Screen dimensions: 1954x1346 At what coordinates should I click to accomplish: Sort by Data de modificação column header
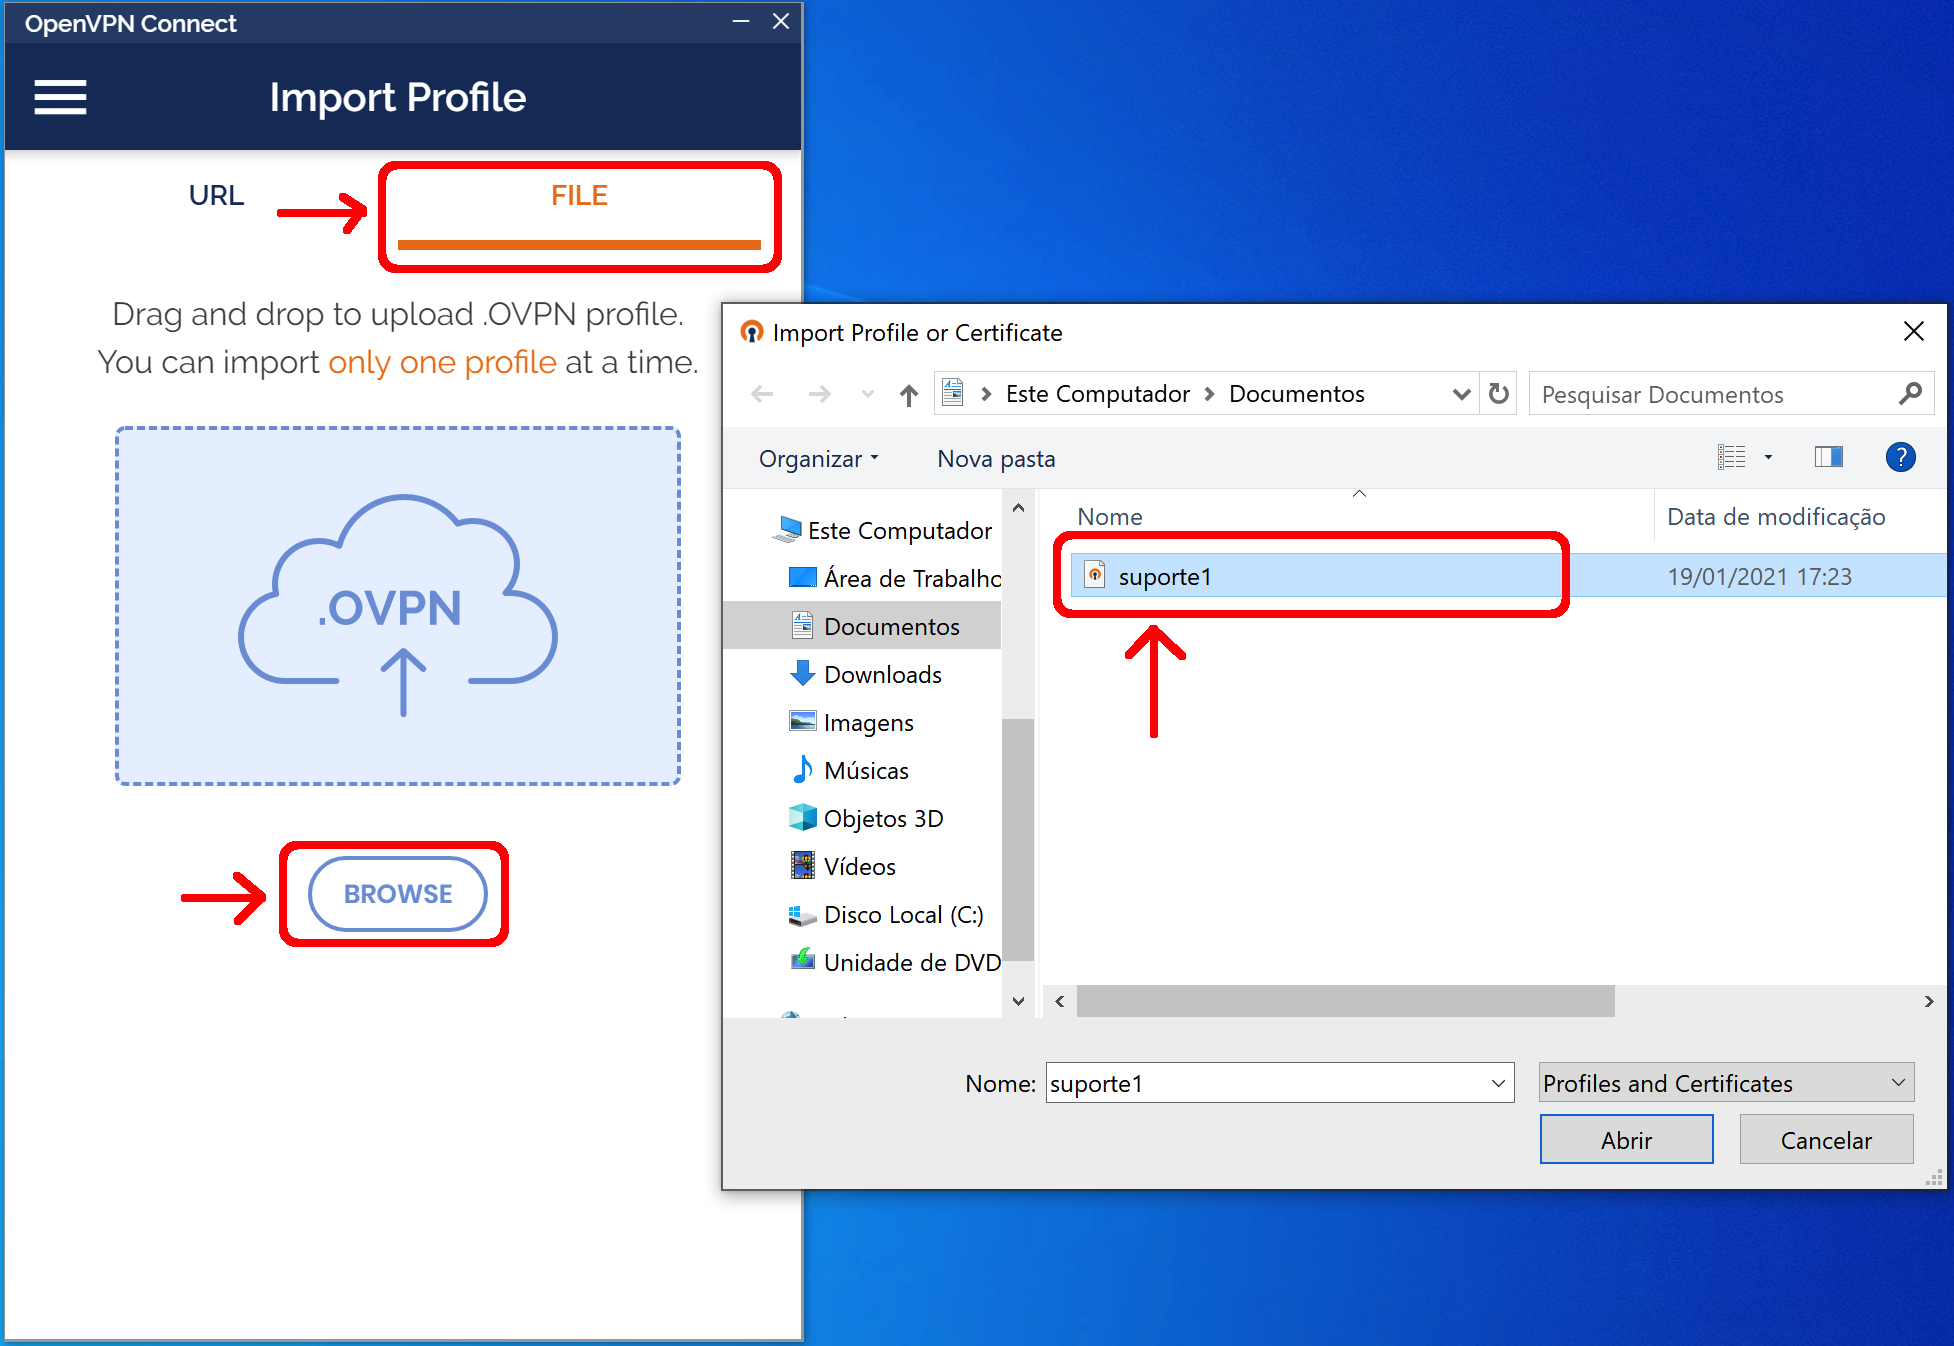click(1775, 517)
